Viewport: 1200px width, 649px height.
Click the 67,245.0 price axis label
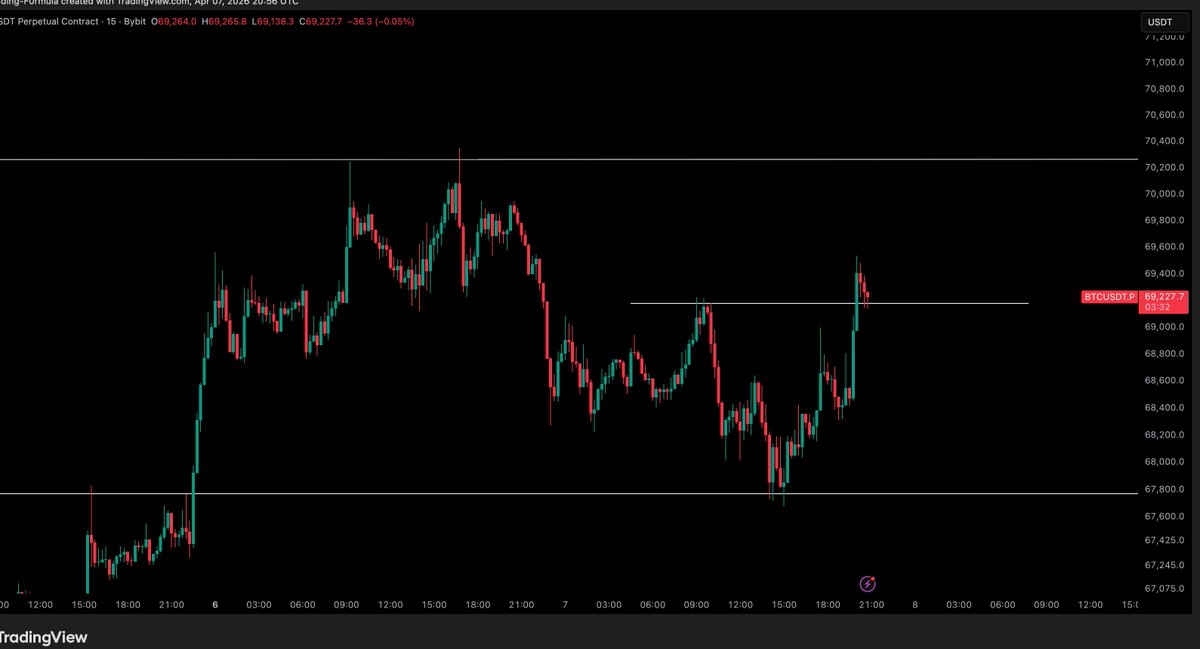[1165, 564]
